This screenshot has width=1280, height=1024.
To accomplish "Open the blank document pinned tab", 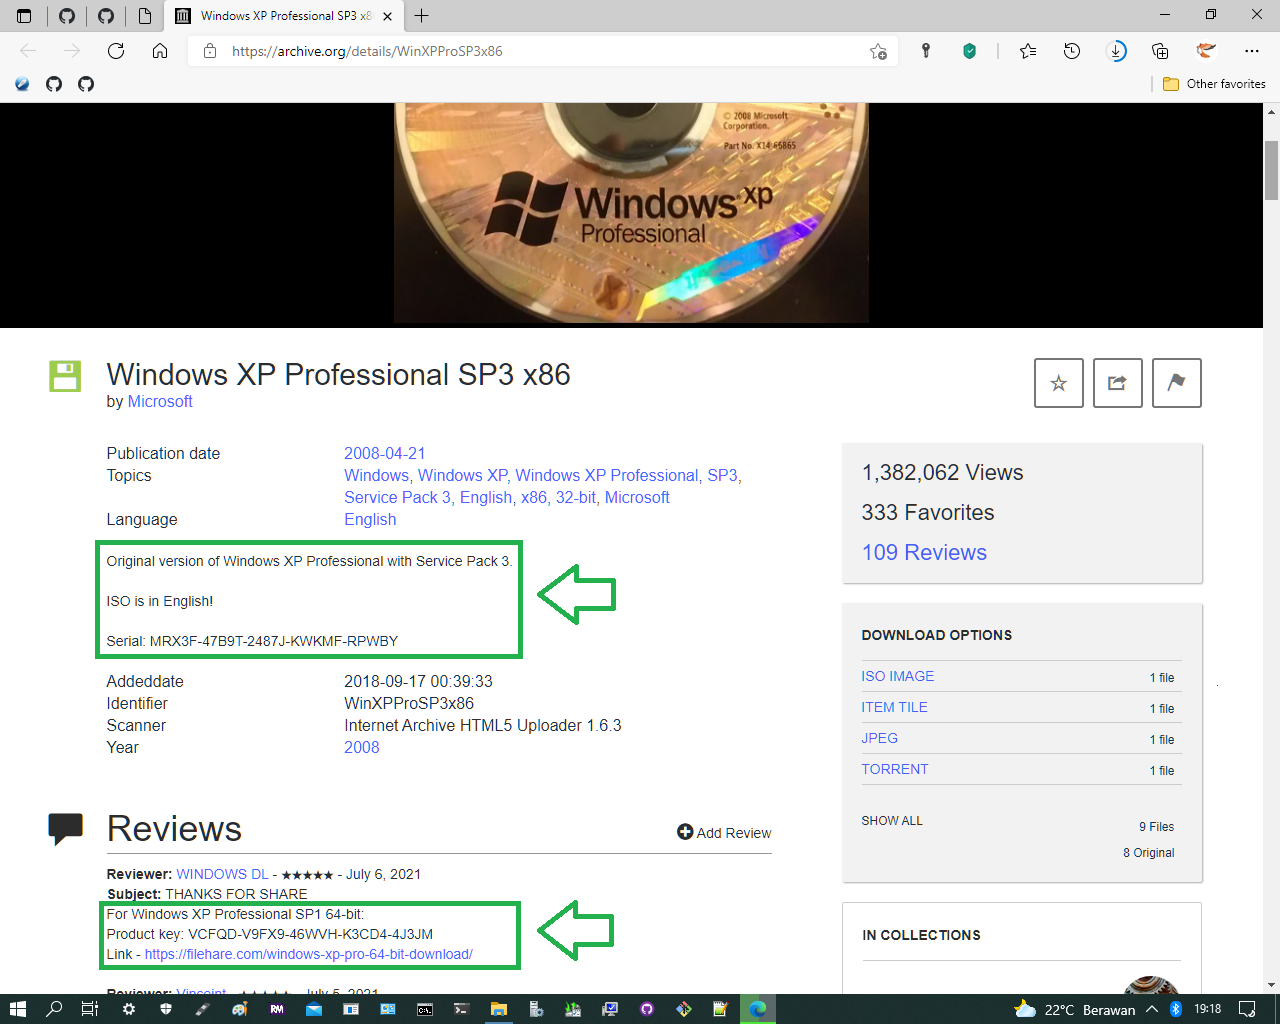I will 145,16.
